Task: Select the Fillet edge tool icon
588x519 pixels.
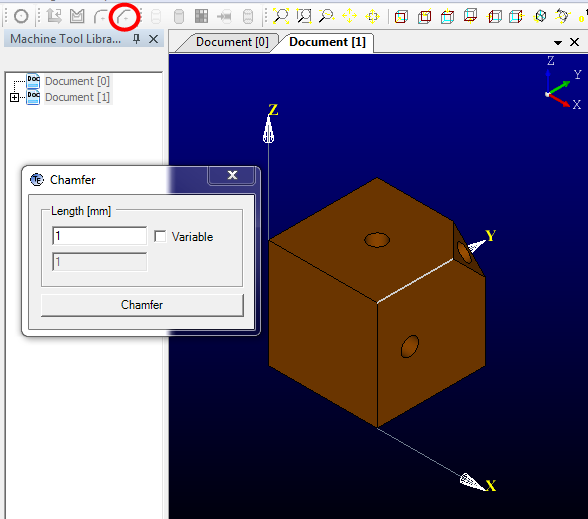Action: pos(100,16)
